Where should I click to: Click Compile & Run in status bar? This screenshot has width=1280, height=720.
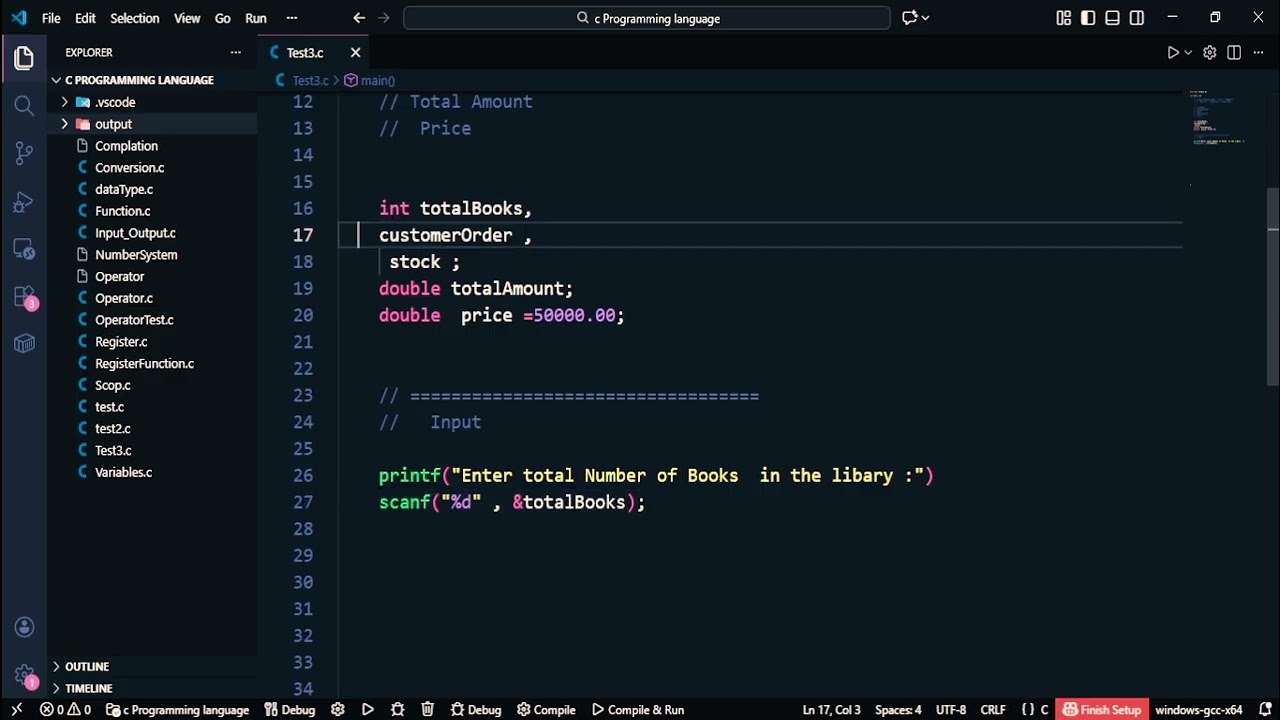(638, 710)
